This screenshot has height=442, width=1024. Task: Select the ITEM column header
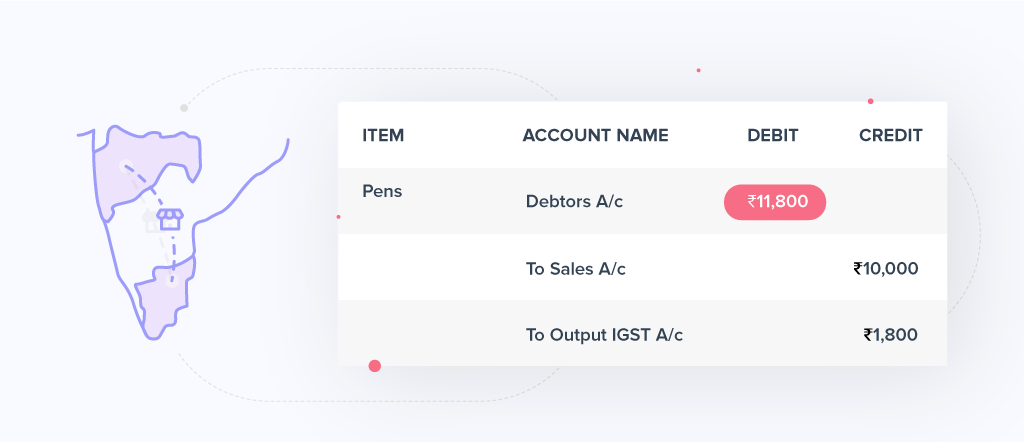pos(383,135)
